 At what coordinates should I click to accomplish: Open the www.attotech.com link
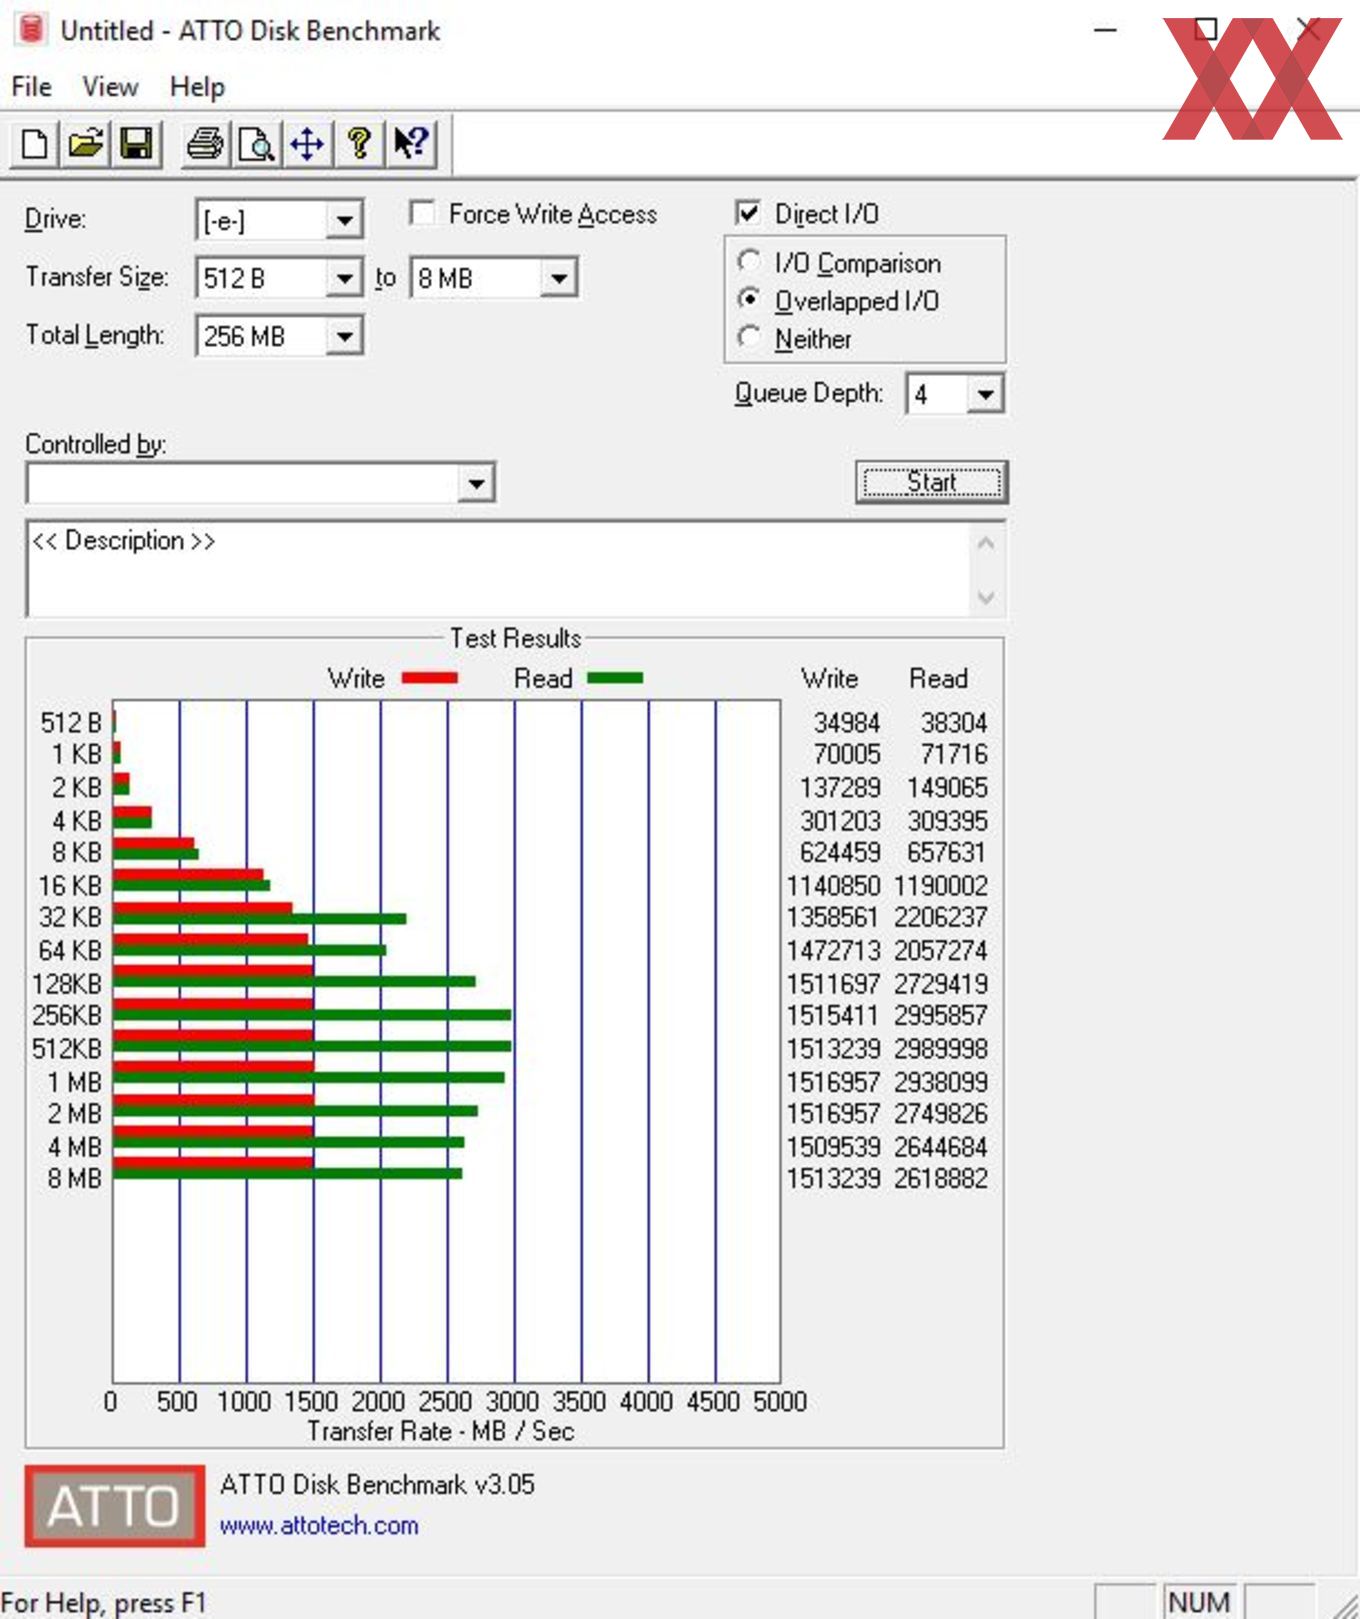pyautogui.click(x=319, y=1525)
